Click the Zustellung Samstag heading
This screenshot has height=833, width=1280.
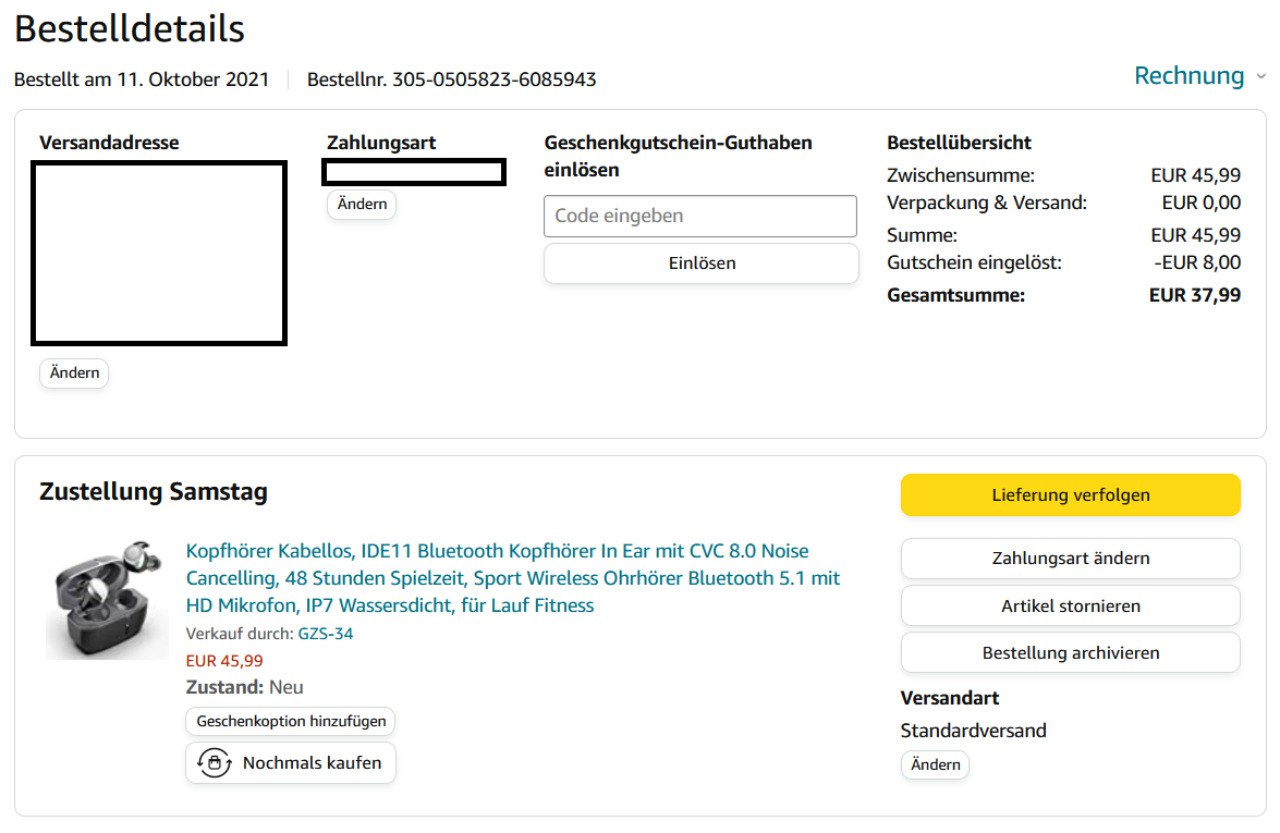(153, 492)
